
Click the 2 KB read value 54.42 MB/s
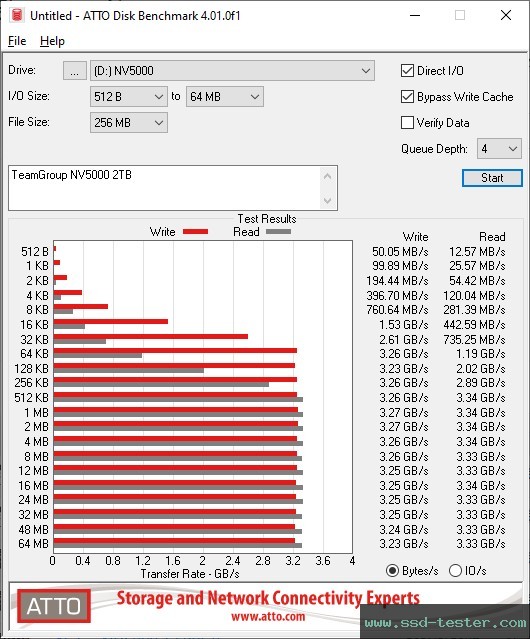[x=477, y=281]
